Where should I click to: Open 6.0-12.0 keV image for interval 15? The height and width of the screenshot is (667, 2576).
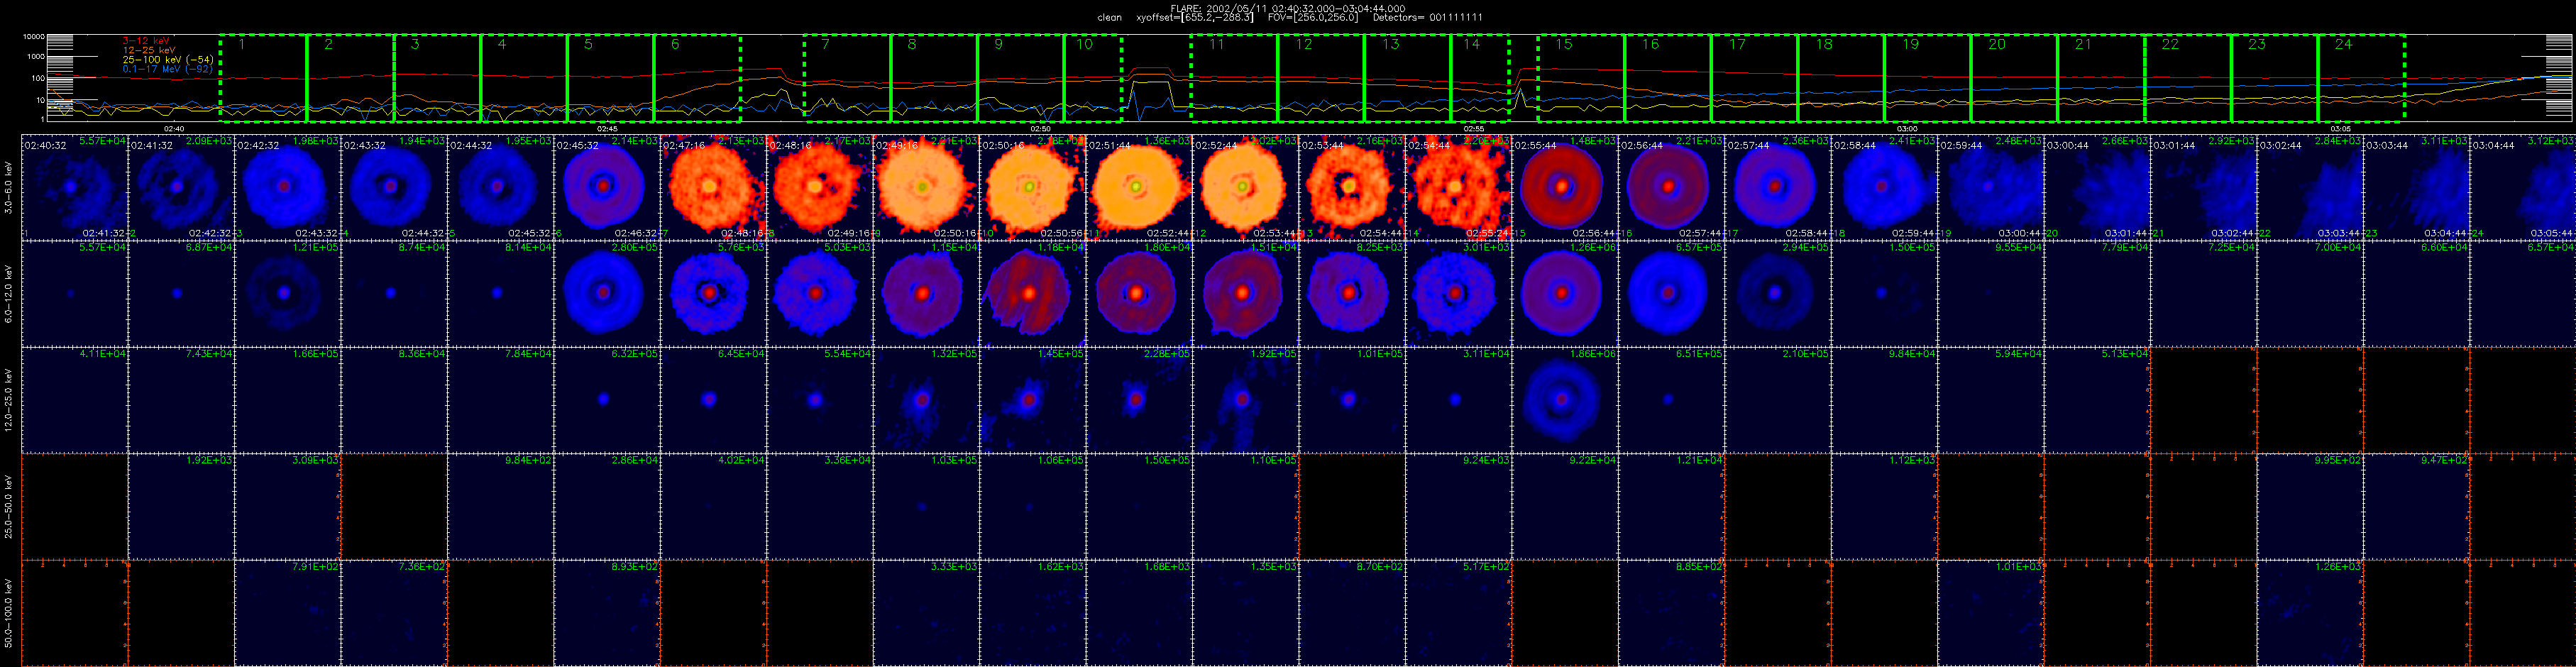(1565, 294)
